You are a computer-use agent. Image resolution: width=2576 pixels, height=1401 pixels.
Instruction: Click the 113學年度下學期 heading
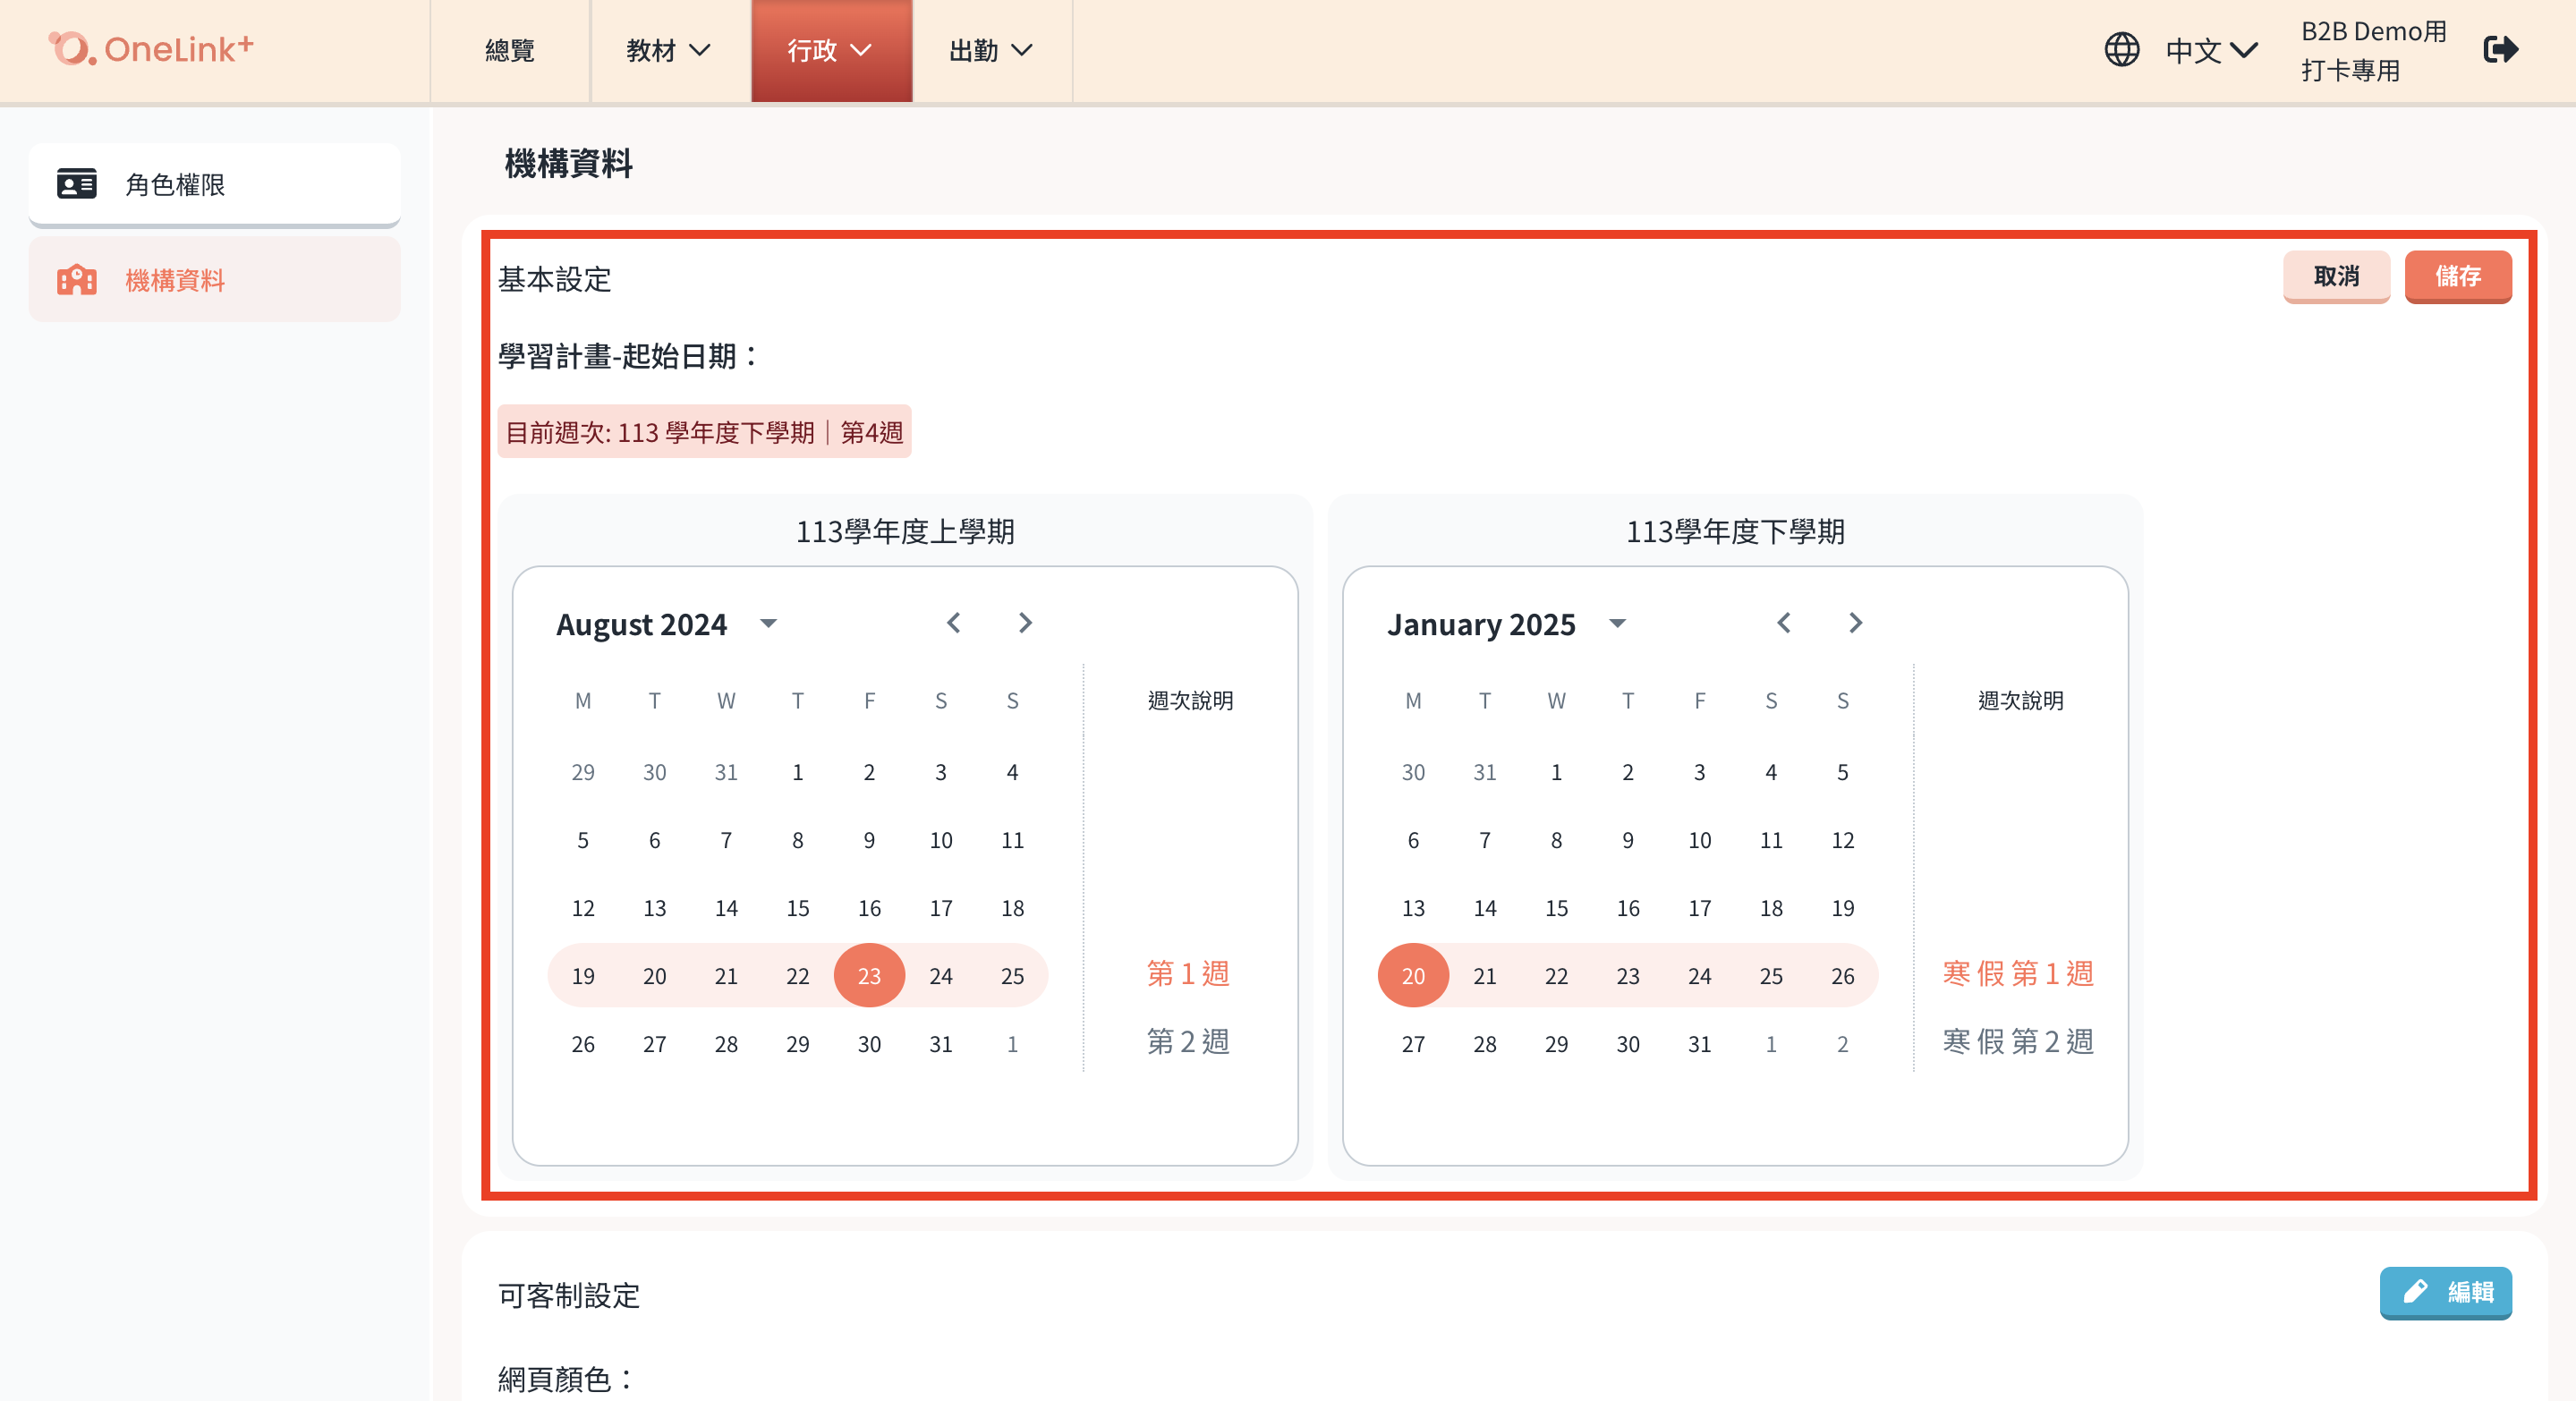(1735, 531)
